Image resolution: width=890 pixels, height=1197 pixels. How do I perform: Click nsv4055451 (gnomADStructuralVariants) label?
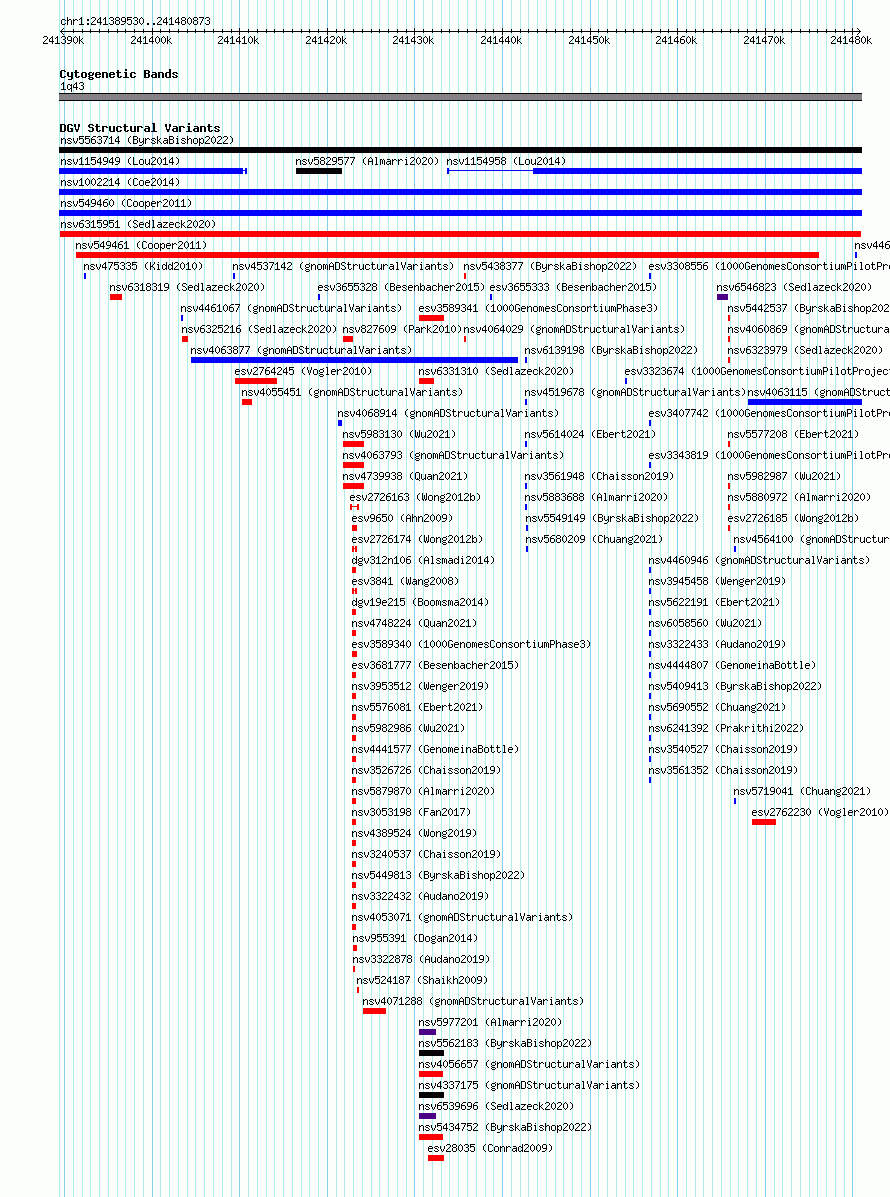[x=352, y=392]
